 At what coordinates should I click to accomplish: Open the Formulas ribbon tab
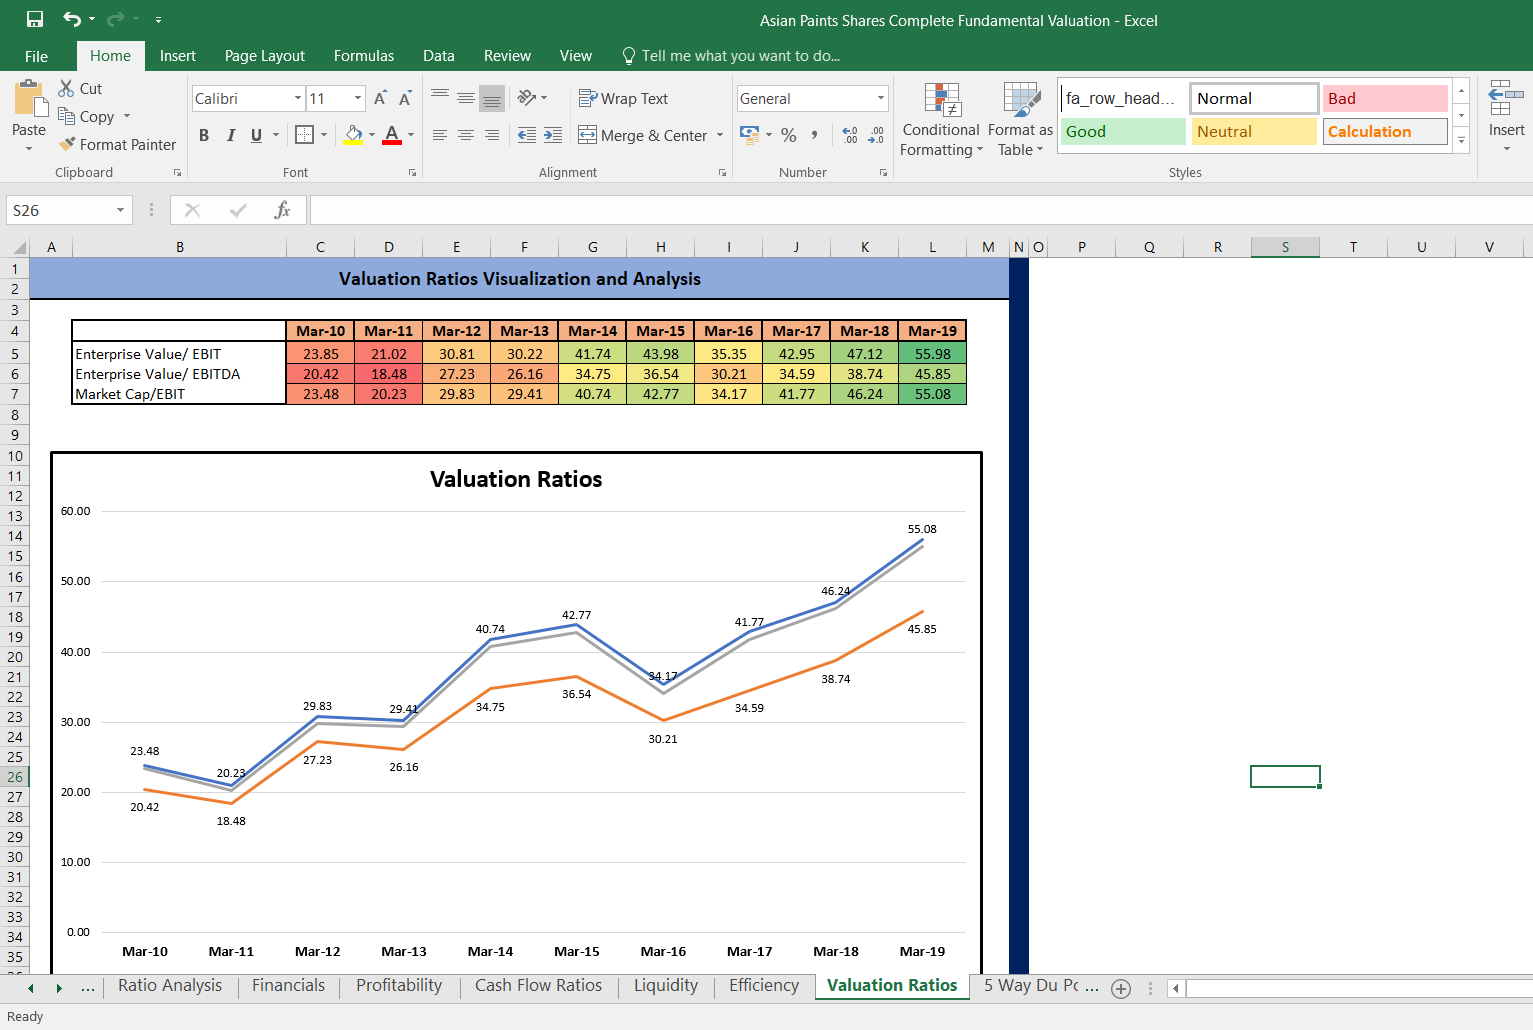(364, 56)
